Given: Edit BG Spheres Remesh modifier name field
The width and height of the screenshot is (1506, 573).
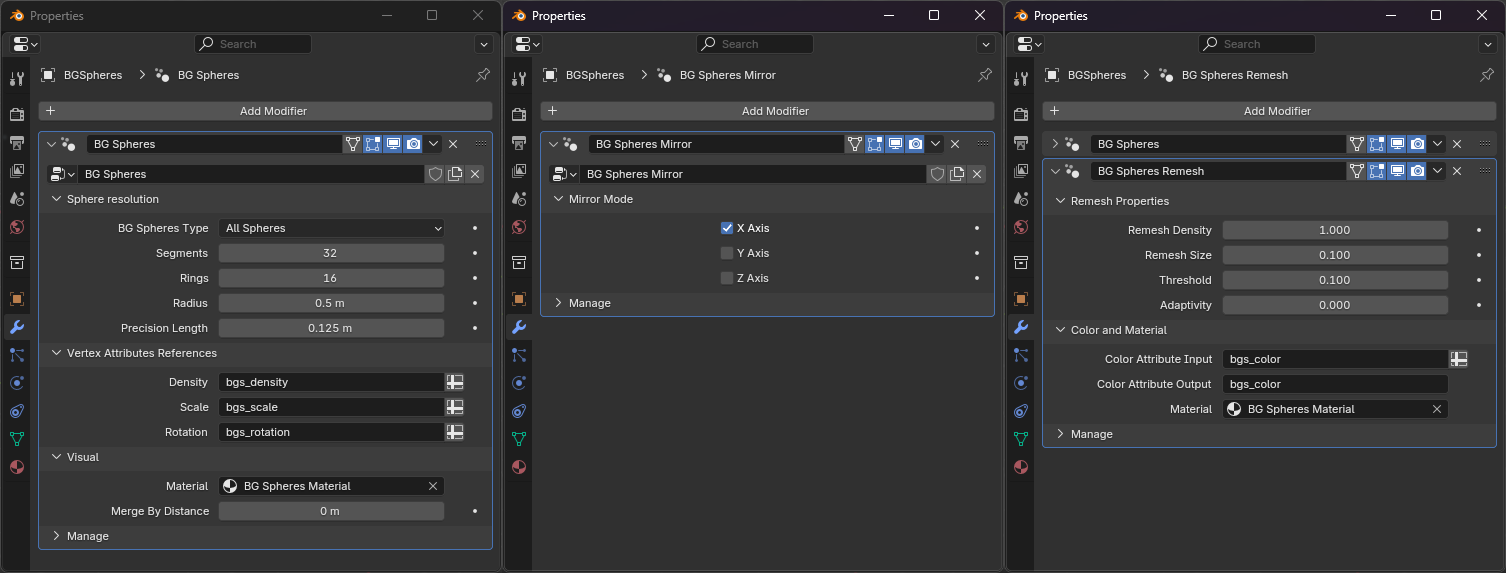Looking at the screenshot, I should click(1217, 171).
